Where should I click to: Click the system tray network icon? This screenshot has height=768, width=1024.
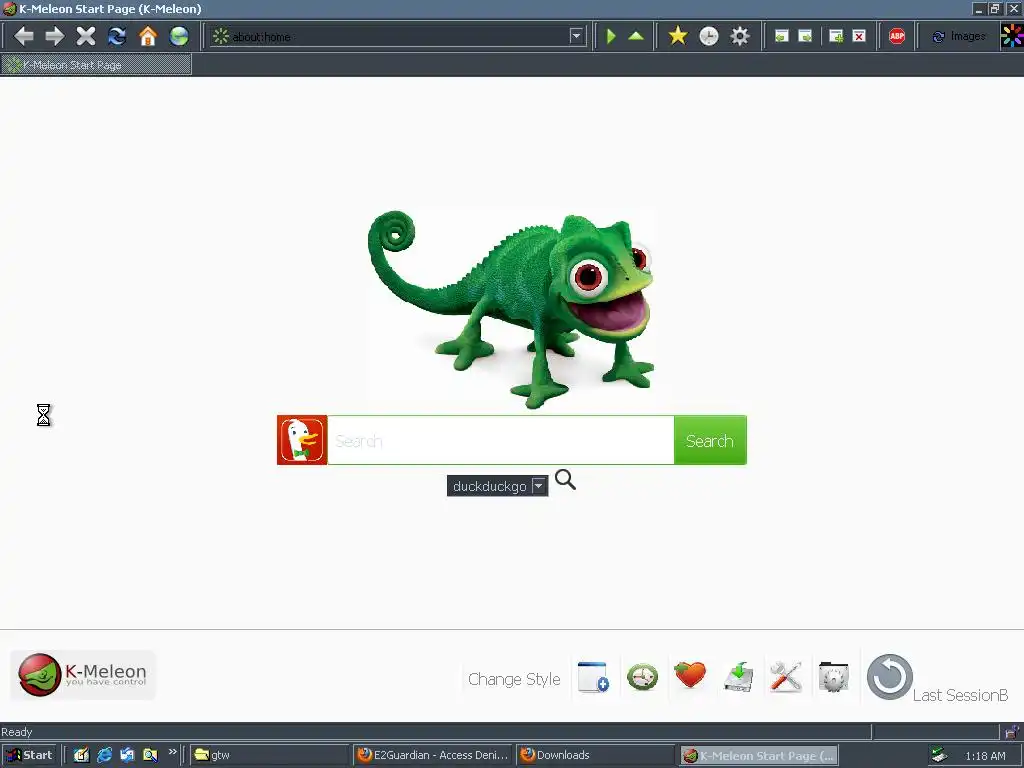[x=939, y=755]
